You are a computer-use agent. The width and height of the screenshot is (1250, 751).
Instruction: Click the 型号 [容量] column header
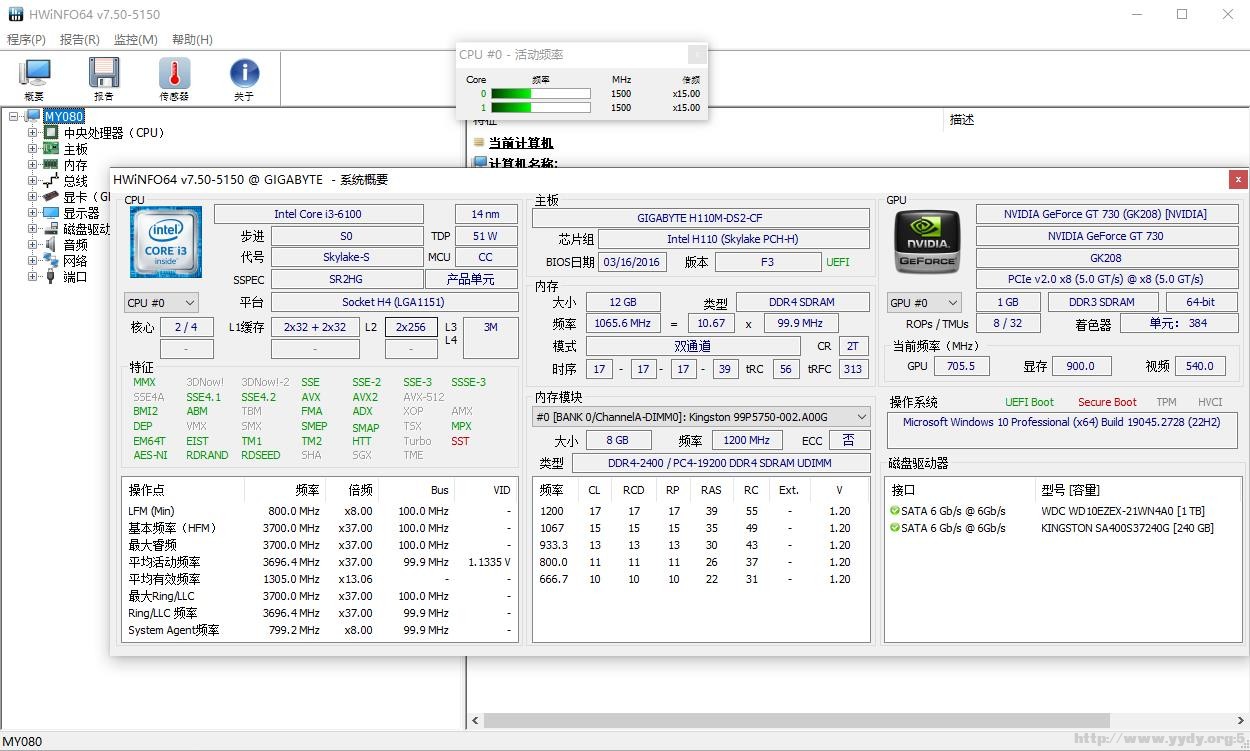point(1070,490)
